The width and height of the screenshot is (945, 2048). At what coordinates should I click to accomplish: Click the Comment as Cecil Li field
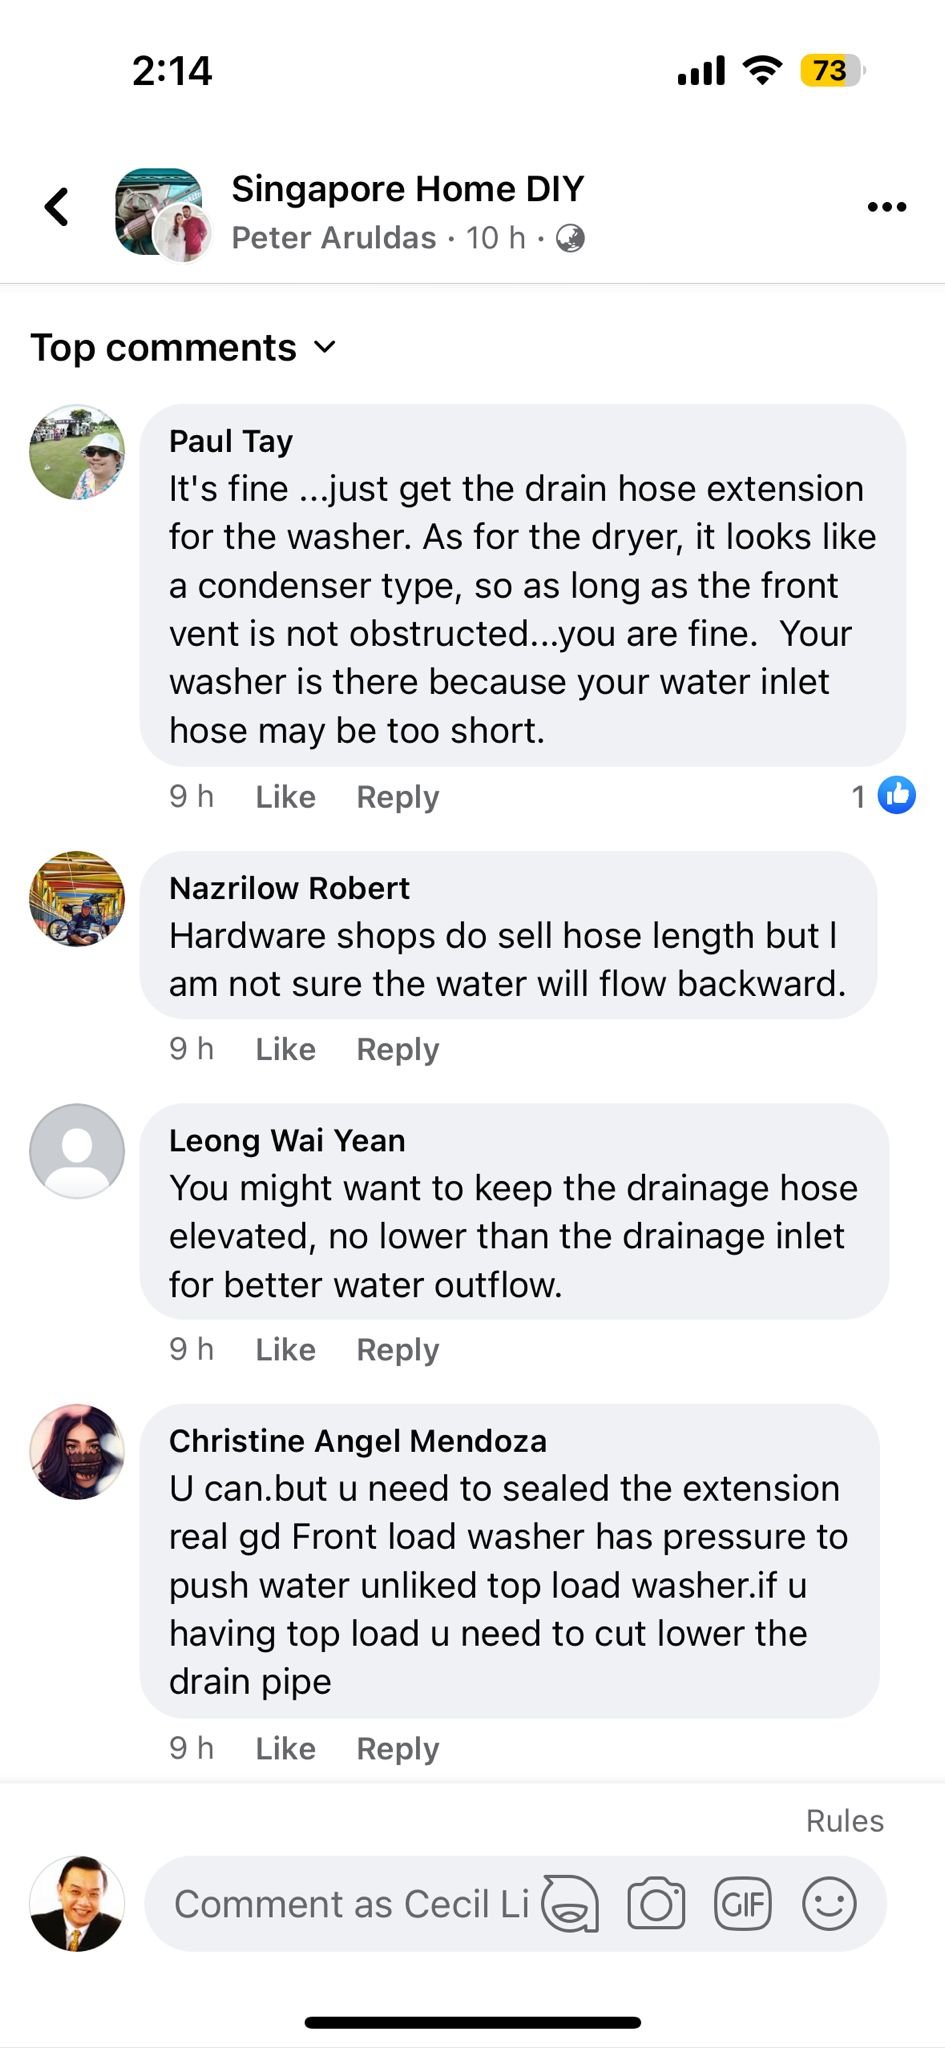[350, 1904]
